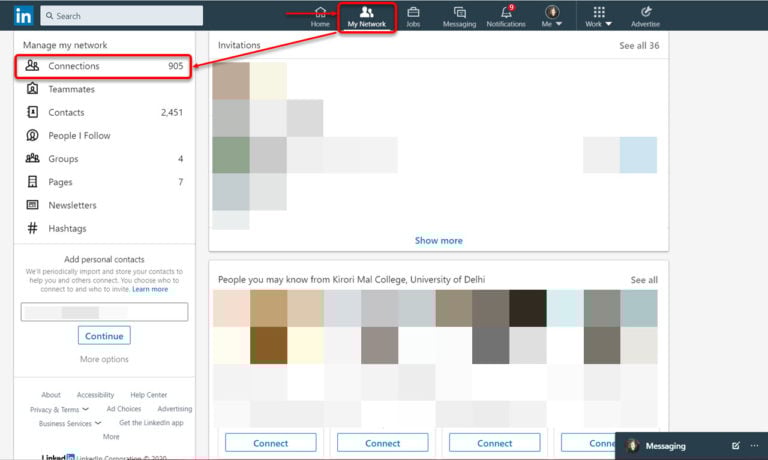Open messaging bar more options dots
Image resolution: width=768 pixels, height=460 pixels.
click(754, 445)
